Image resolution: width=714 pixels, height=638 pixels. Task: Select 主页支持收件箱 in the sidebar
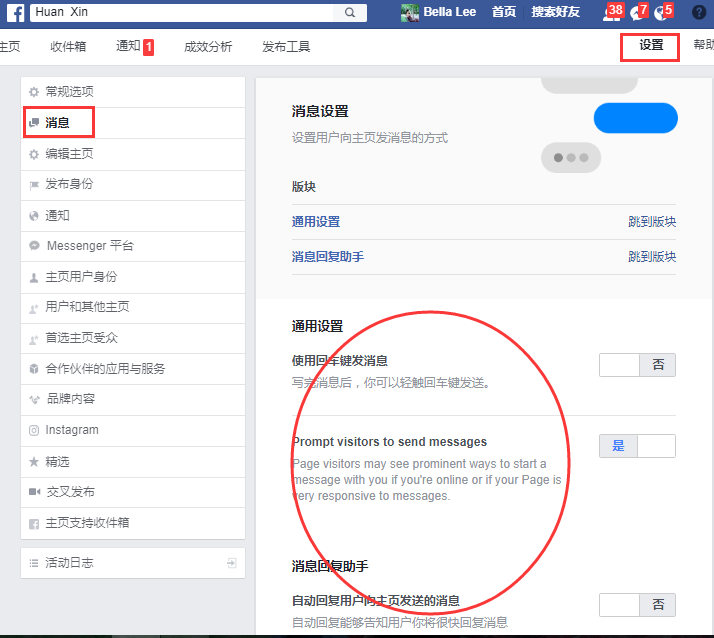pos(133,523)
